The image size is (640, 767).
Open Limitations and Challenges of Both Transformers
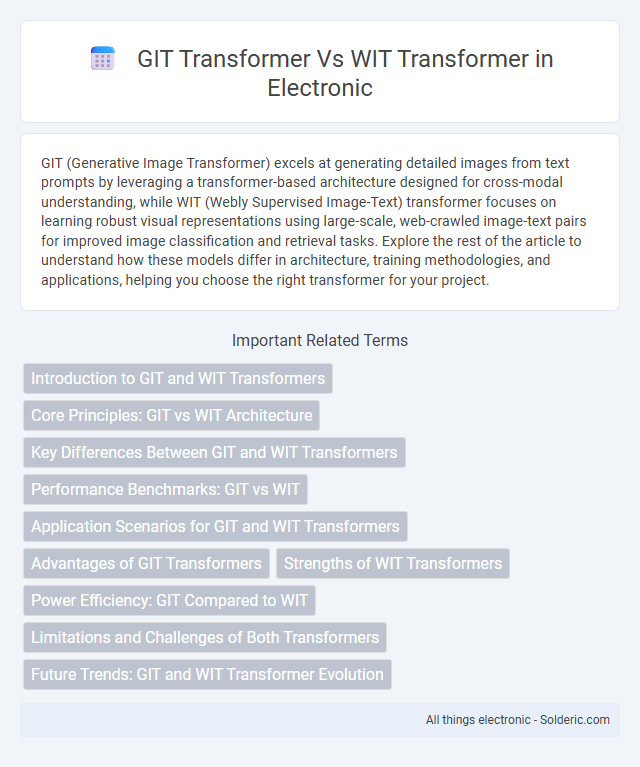[205, 637]
